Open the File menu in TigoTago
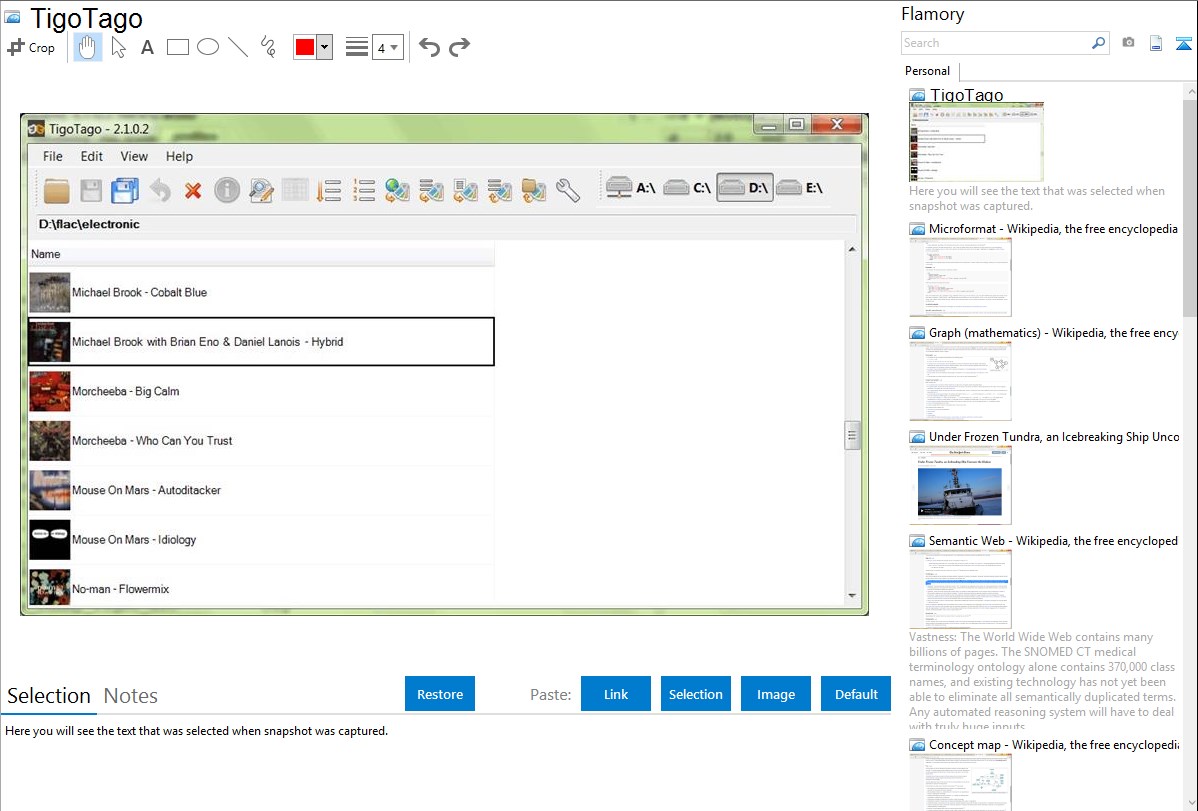This screenshot has height=811, width=1198. tap(53, 156)
